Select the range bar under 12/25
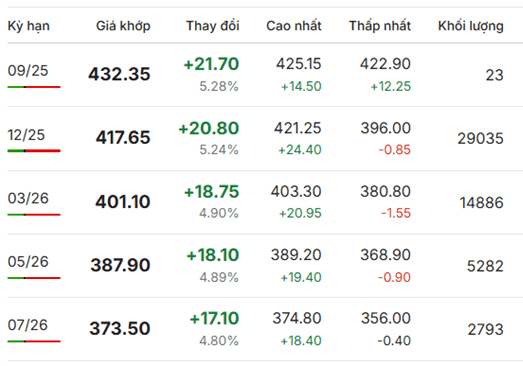The height and width of the screenshot is (366, 523). 34,151
